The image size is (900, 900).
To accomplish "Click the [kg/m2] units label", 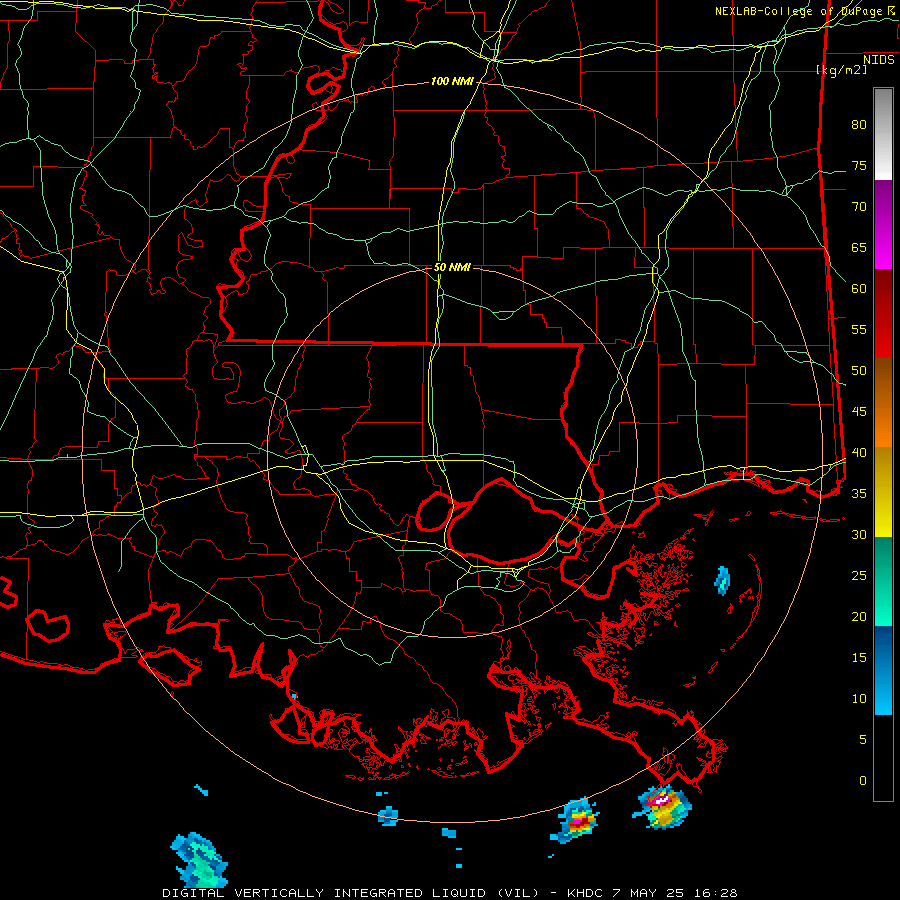I will click(841, 70).
